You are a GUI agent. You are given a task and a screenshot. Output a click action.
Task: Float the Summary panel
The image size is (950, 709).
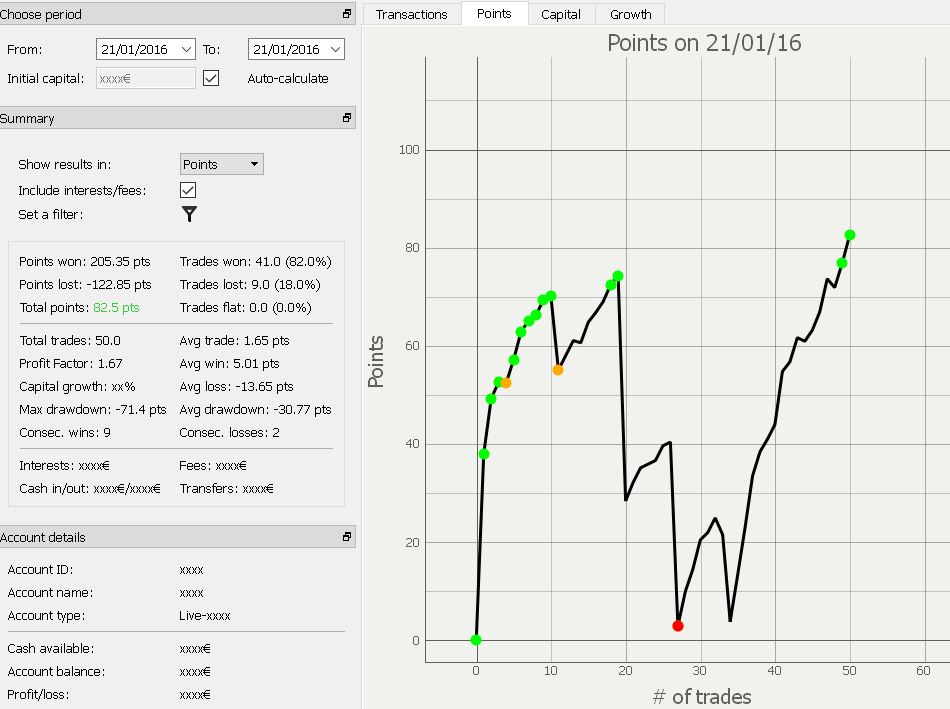[x=347, y=118]
